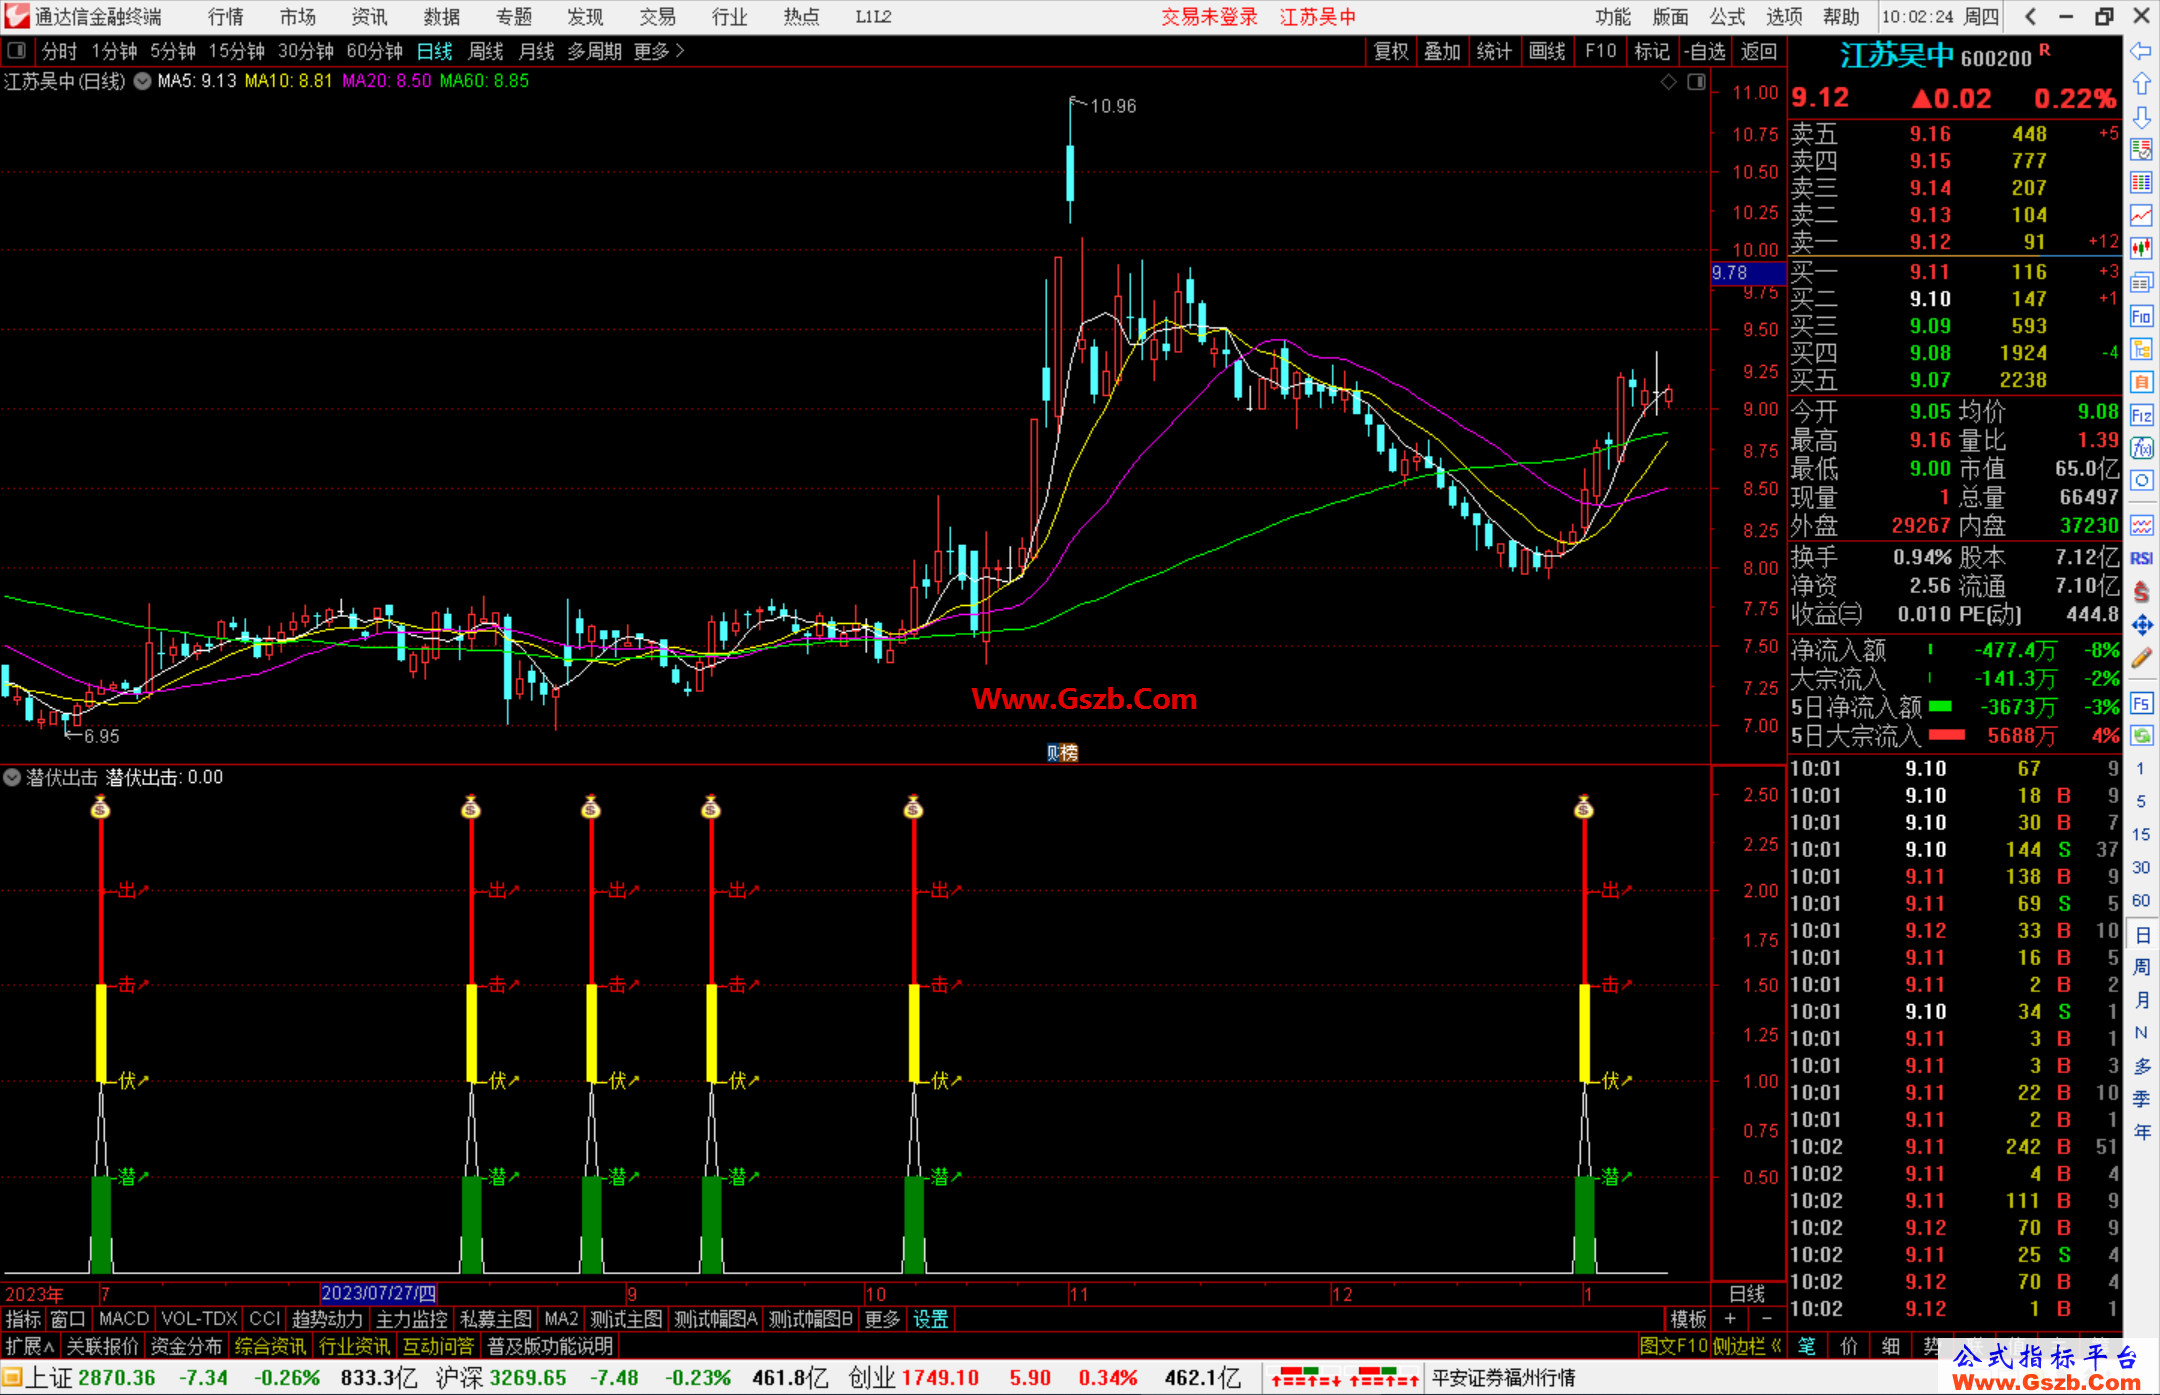Open the 模板 template menu
The image size is (2160, 1395).
point(1688,1319)
